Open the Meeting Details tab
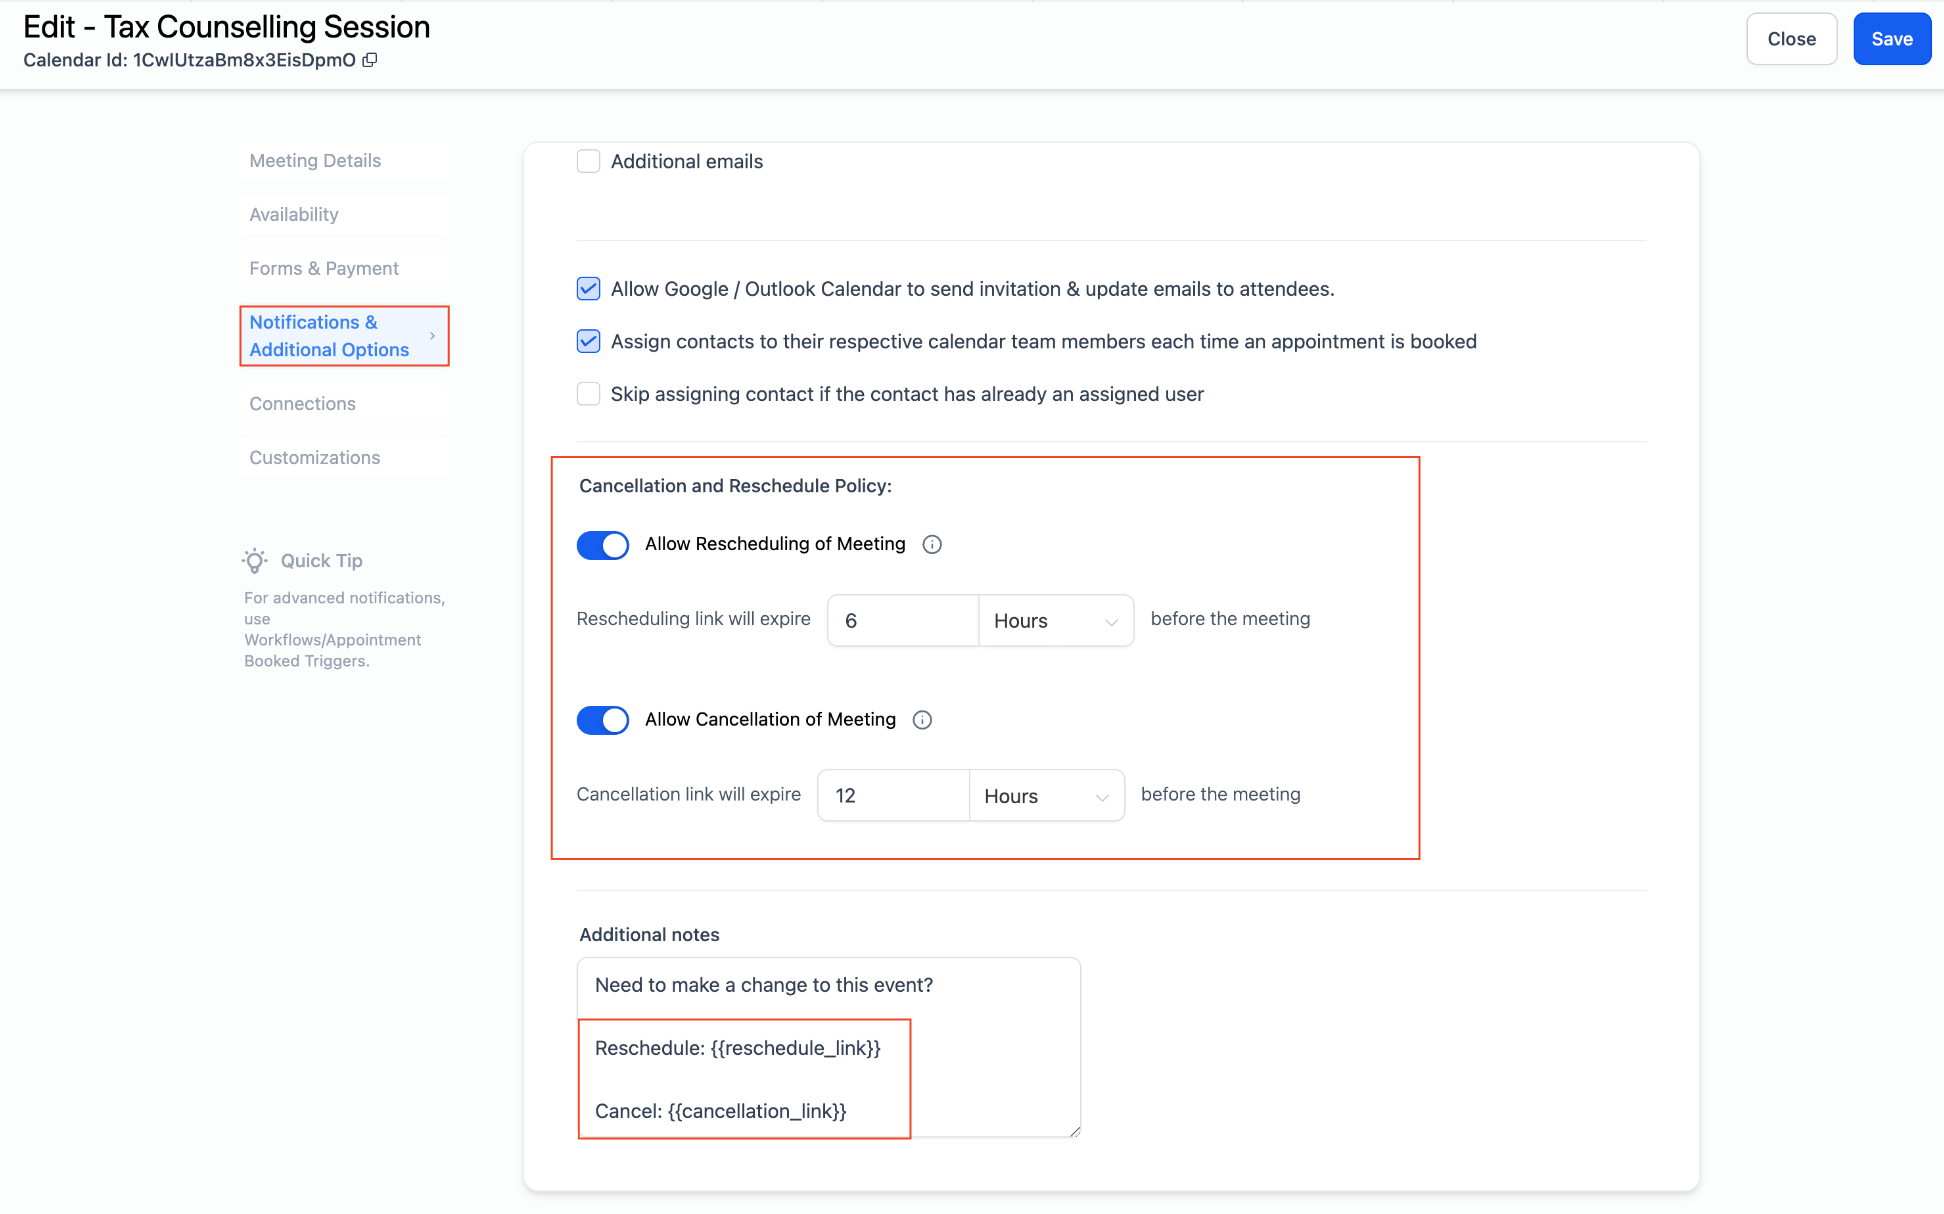 pyautogui.click(x=315, y=161)
